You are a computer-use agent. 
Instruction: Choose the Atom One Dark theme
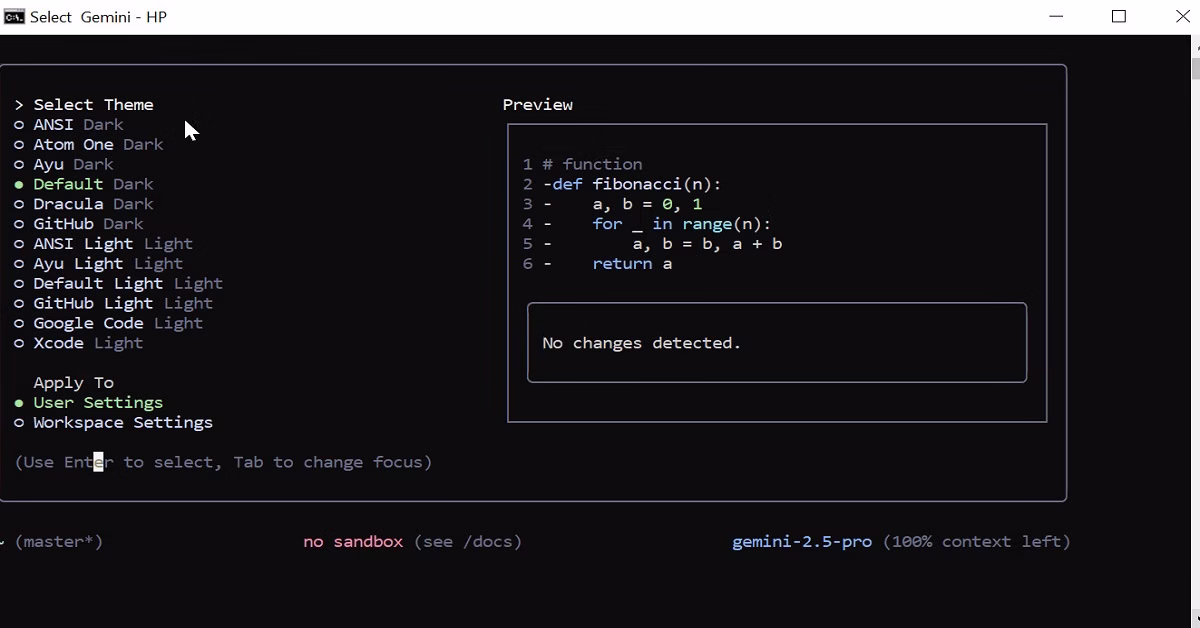89,145
